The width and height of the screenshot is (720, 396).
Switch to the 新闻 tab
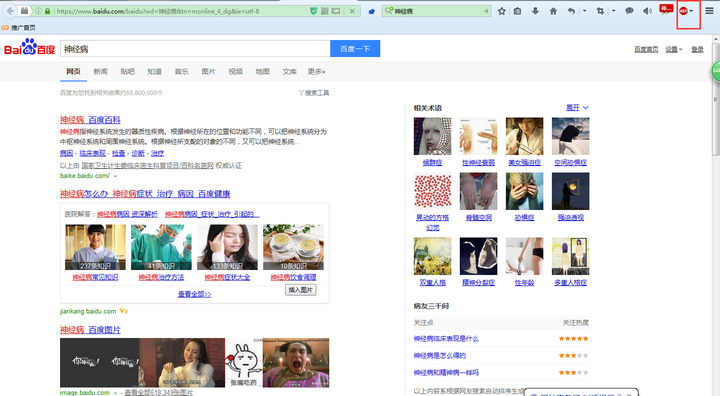click(x=101, y=71)
